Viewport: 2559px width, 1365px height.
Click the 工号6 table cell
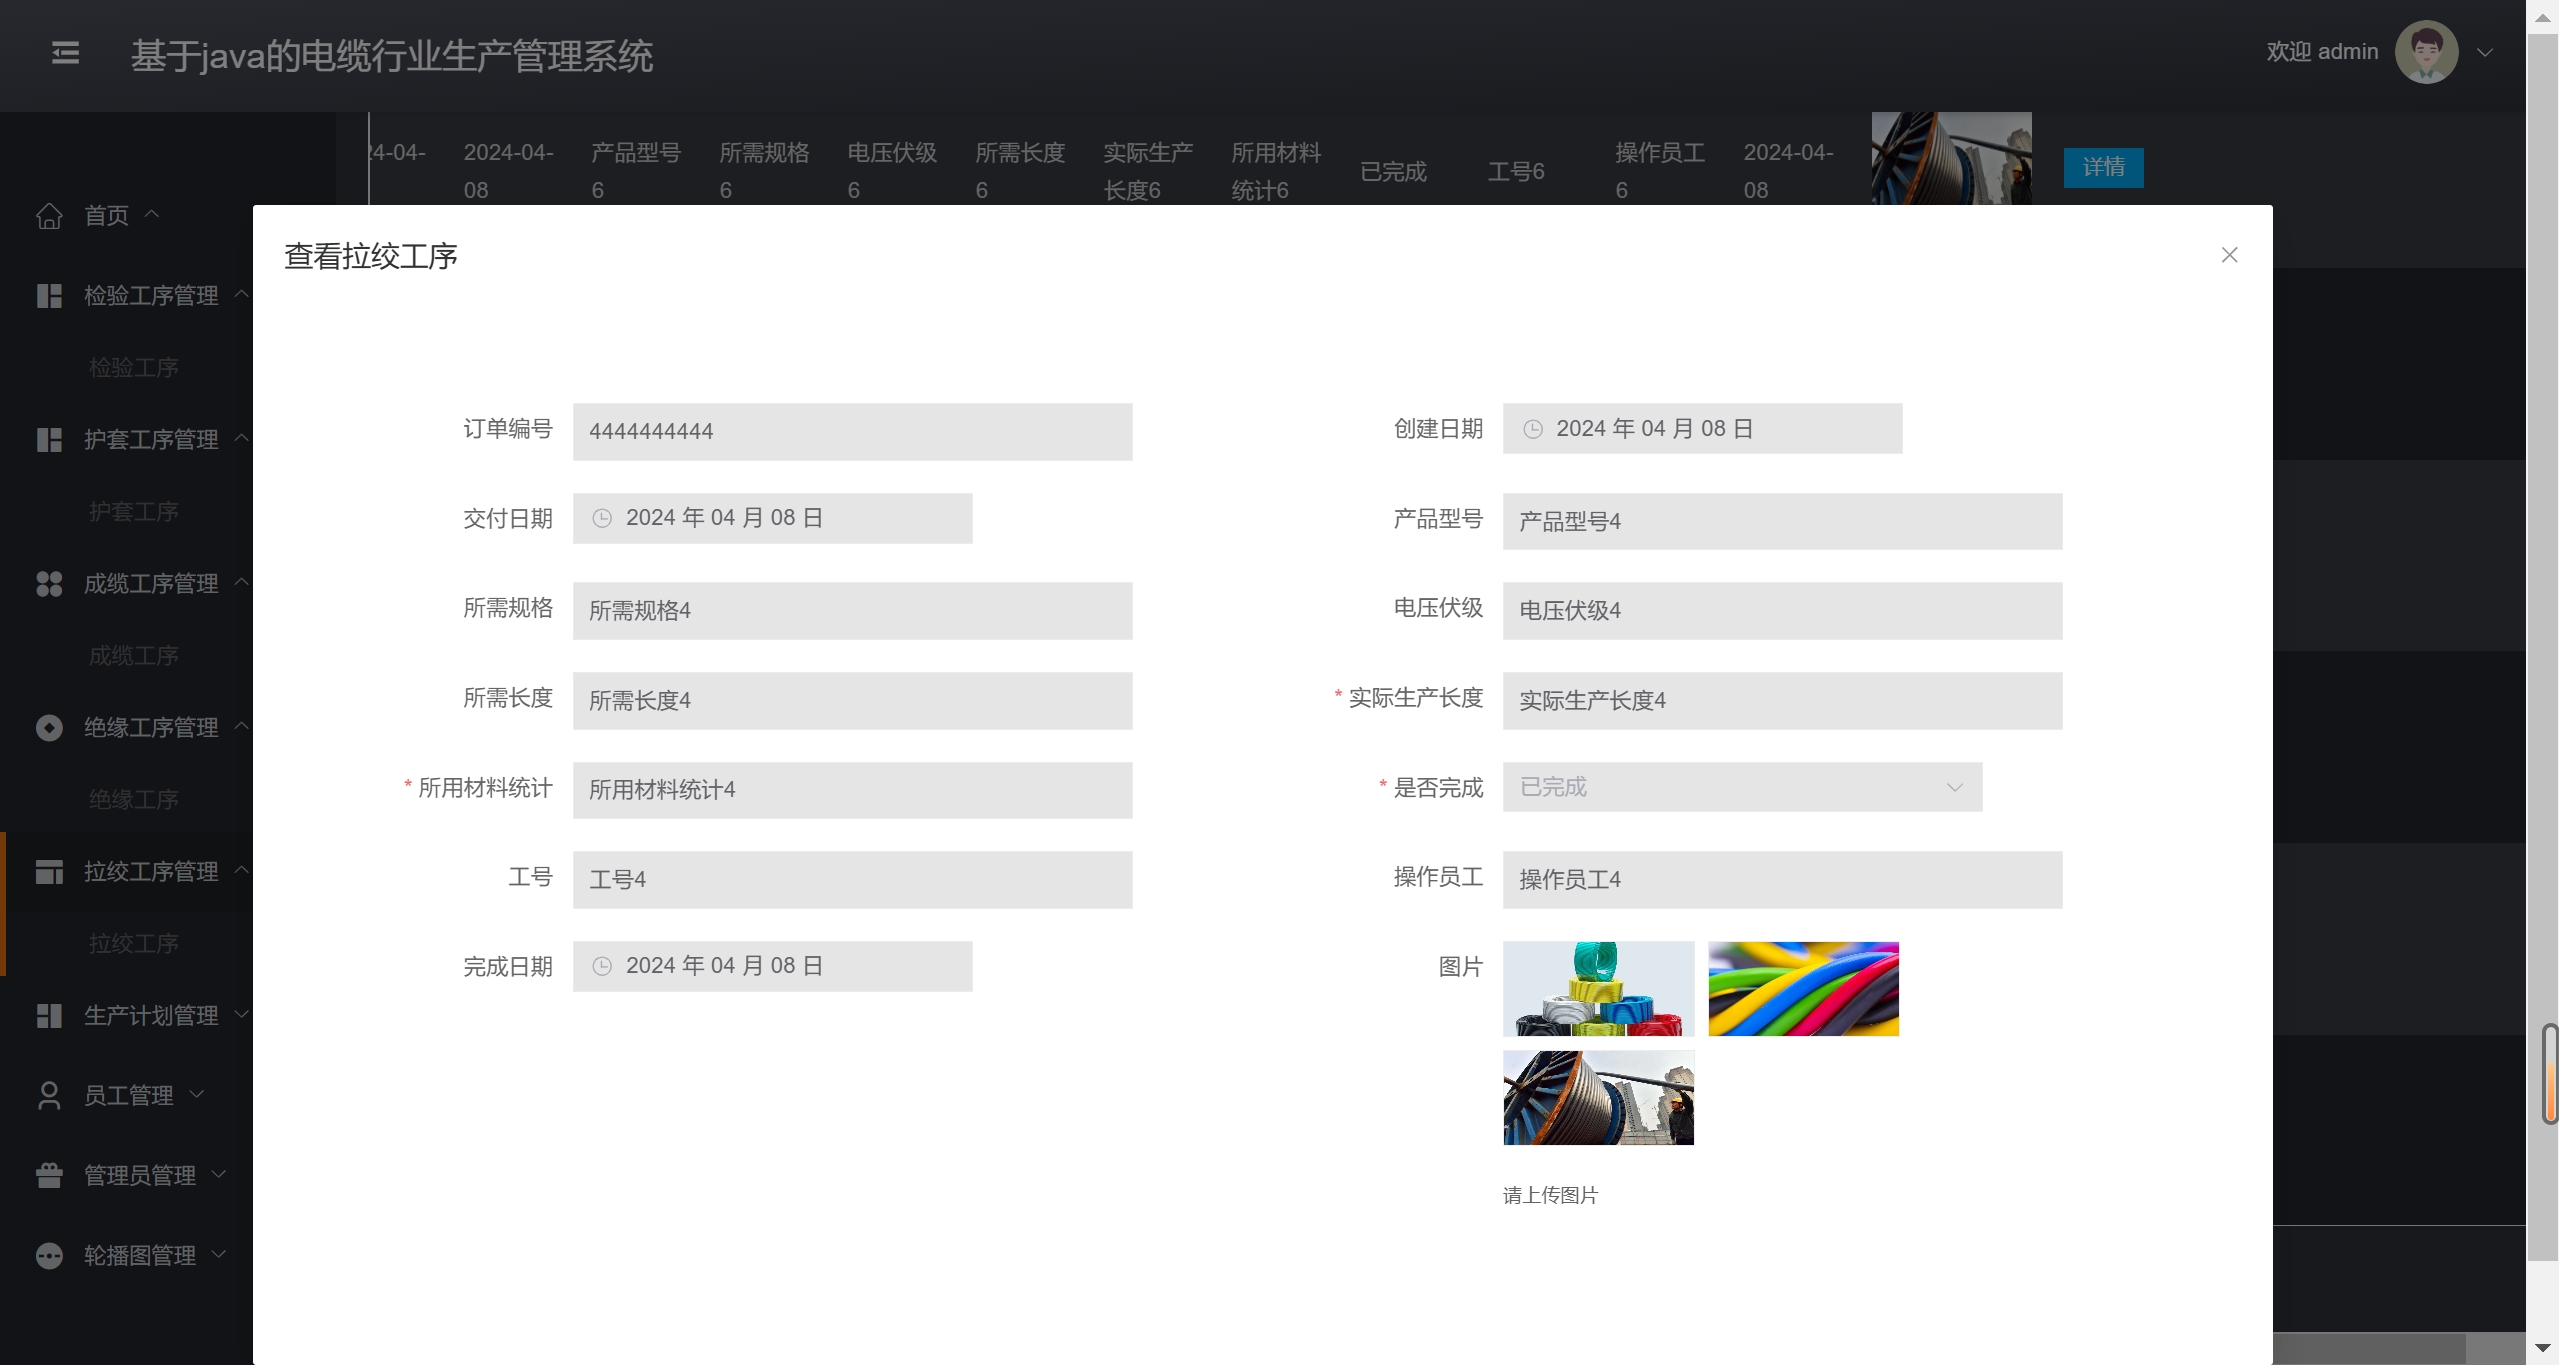(x=1516, y=171)
